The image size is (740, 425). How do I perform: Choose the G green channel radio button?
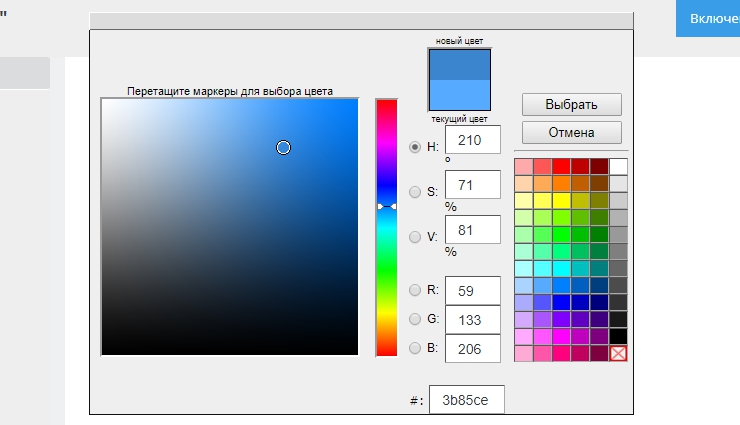point(416,319)
